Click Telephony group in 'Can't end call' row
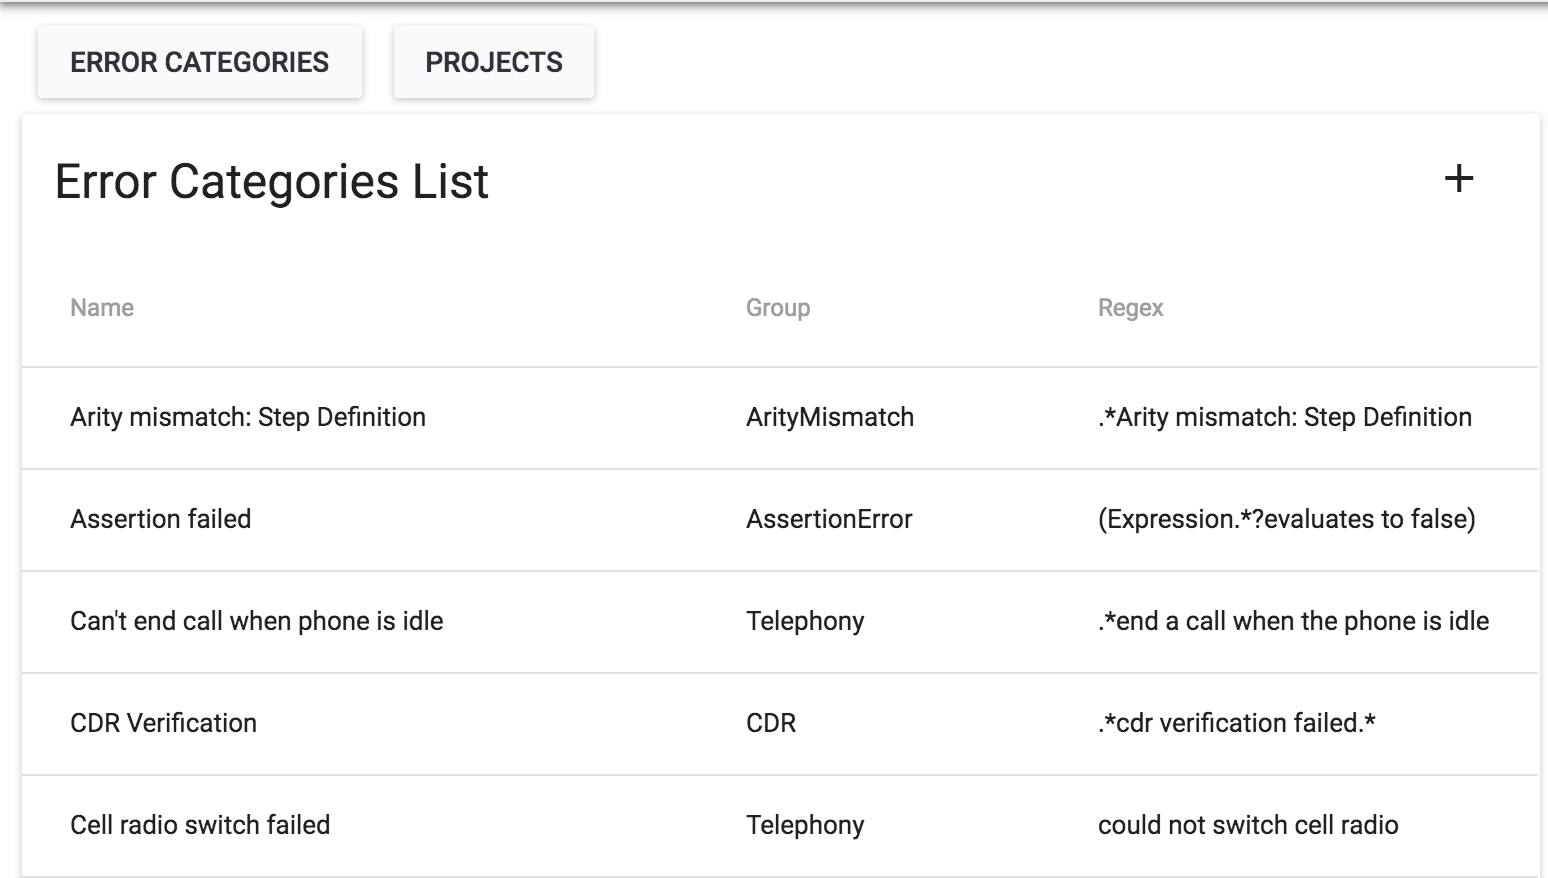 (805, 621)
